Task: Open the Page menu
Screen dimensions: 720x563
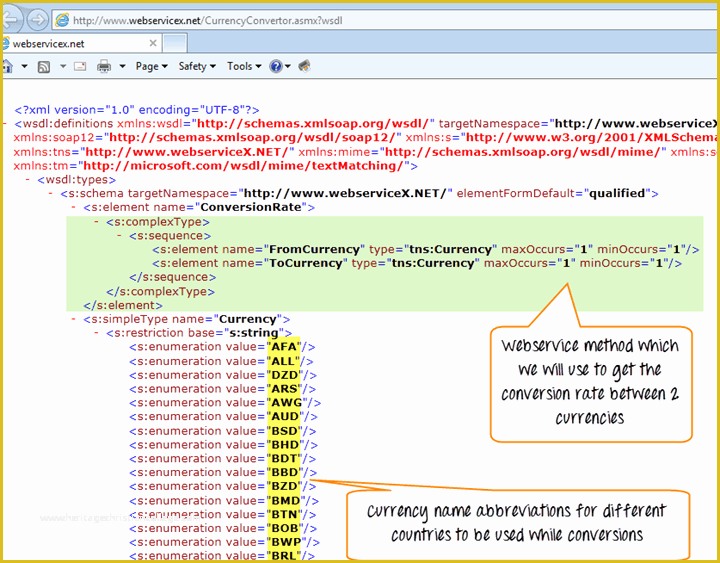Action: 152,67
